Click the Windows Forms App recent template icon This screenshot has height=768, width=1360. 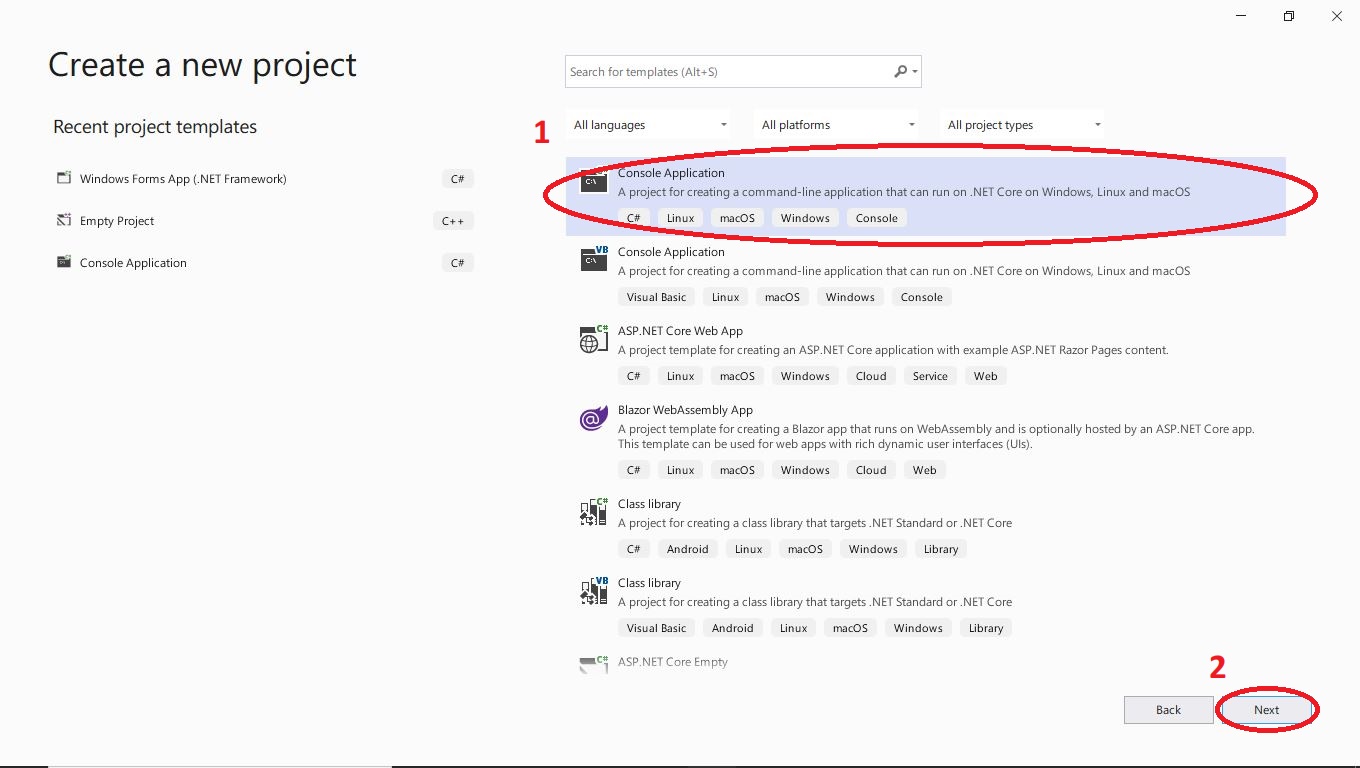(64, 179)
